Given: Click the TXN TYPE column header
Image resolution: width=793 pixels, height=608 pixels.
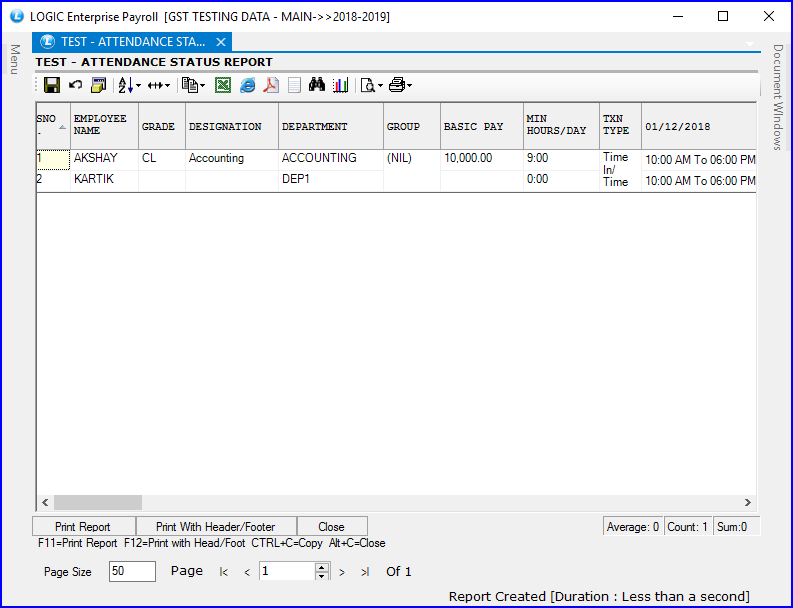Looking at the screenshot, I should click(621, 126).
